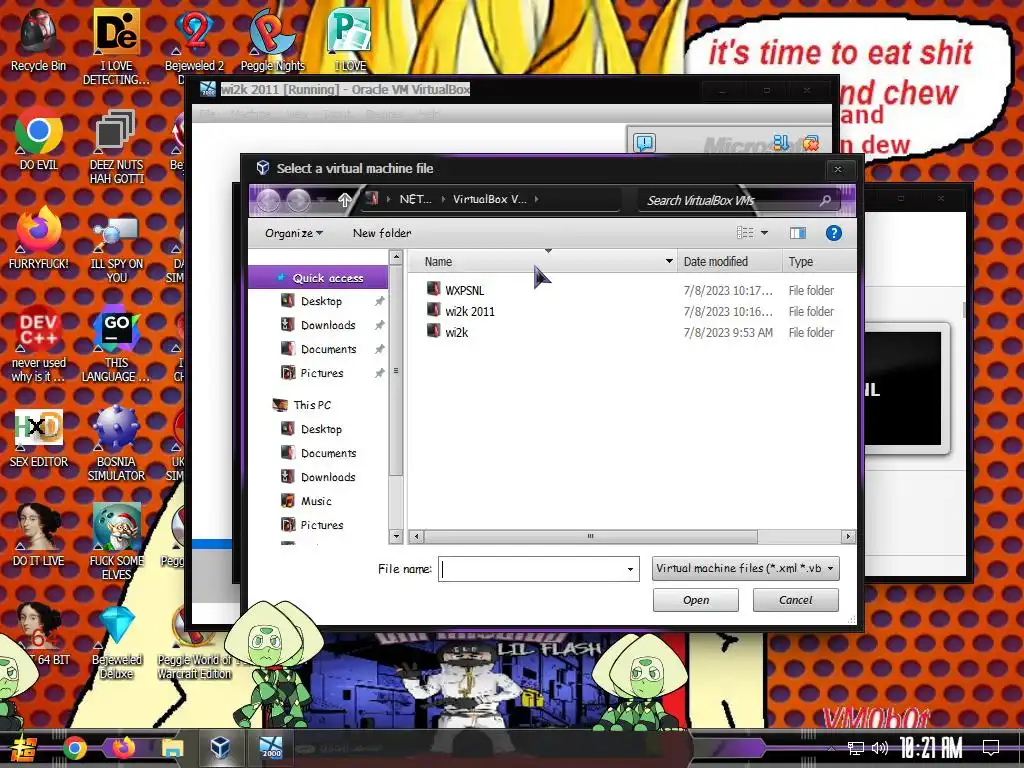Click the Search VirtualBox VMs field

tap(728, 200)
